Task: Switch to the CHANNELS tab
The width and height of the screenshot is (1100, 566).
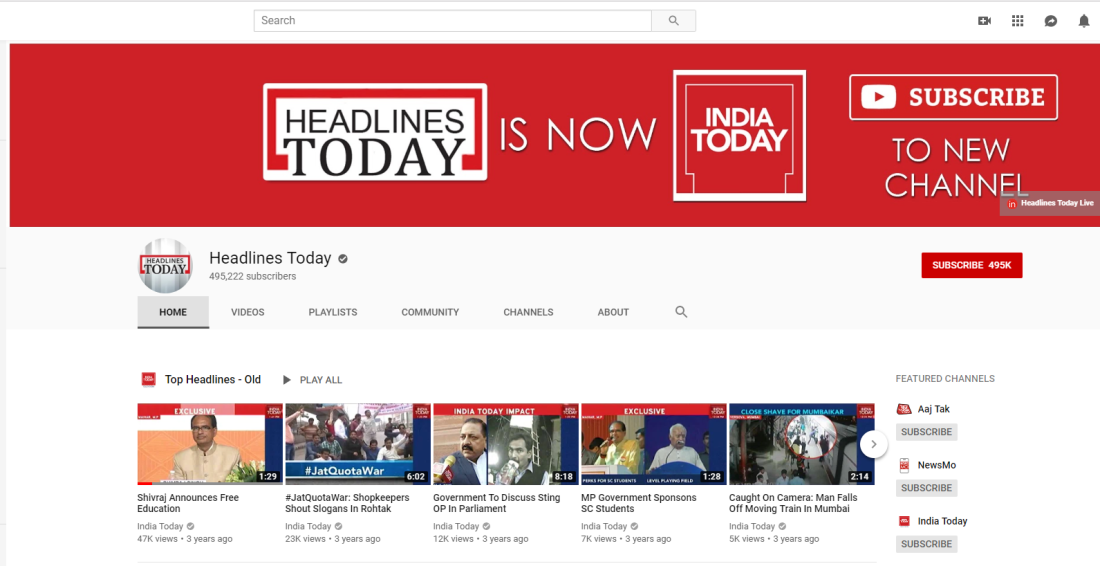Action: [x=528, y=312]
